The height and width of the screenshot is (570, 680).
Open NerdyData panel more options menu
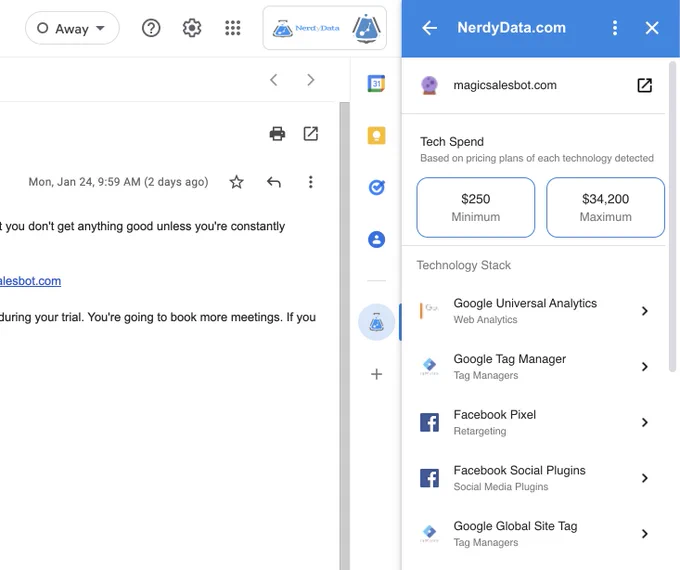coord(615,28)
